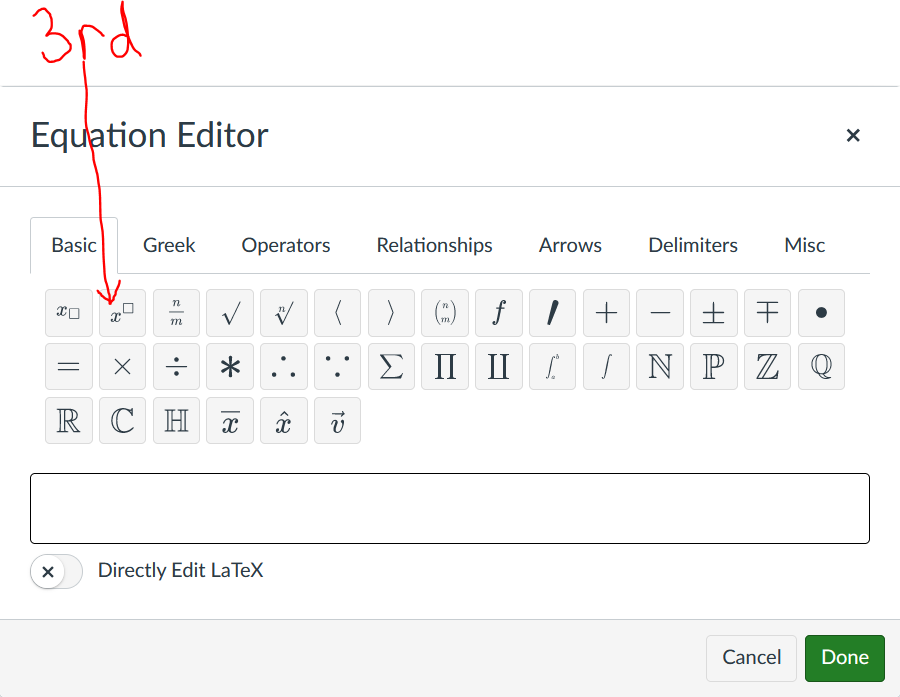The height and width of the screenshot is (697, 900).
Task: Insert a superscript exponent symbol
Action: pyautogui.click(x=122, y=313)
